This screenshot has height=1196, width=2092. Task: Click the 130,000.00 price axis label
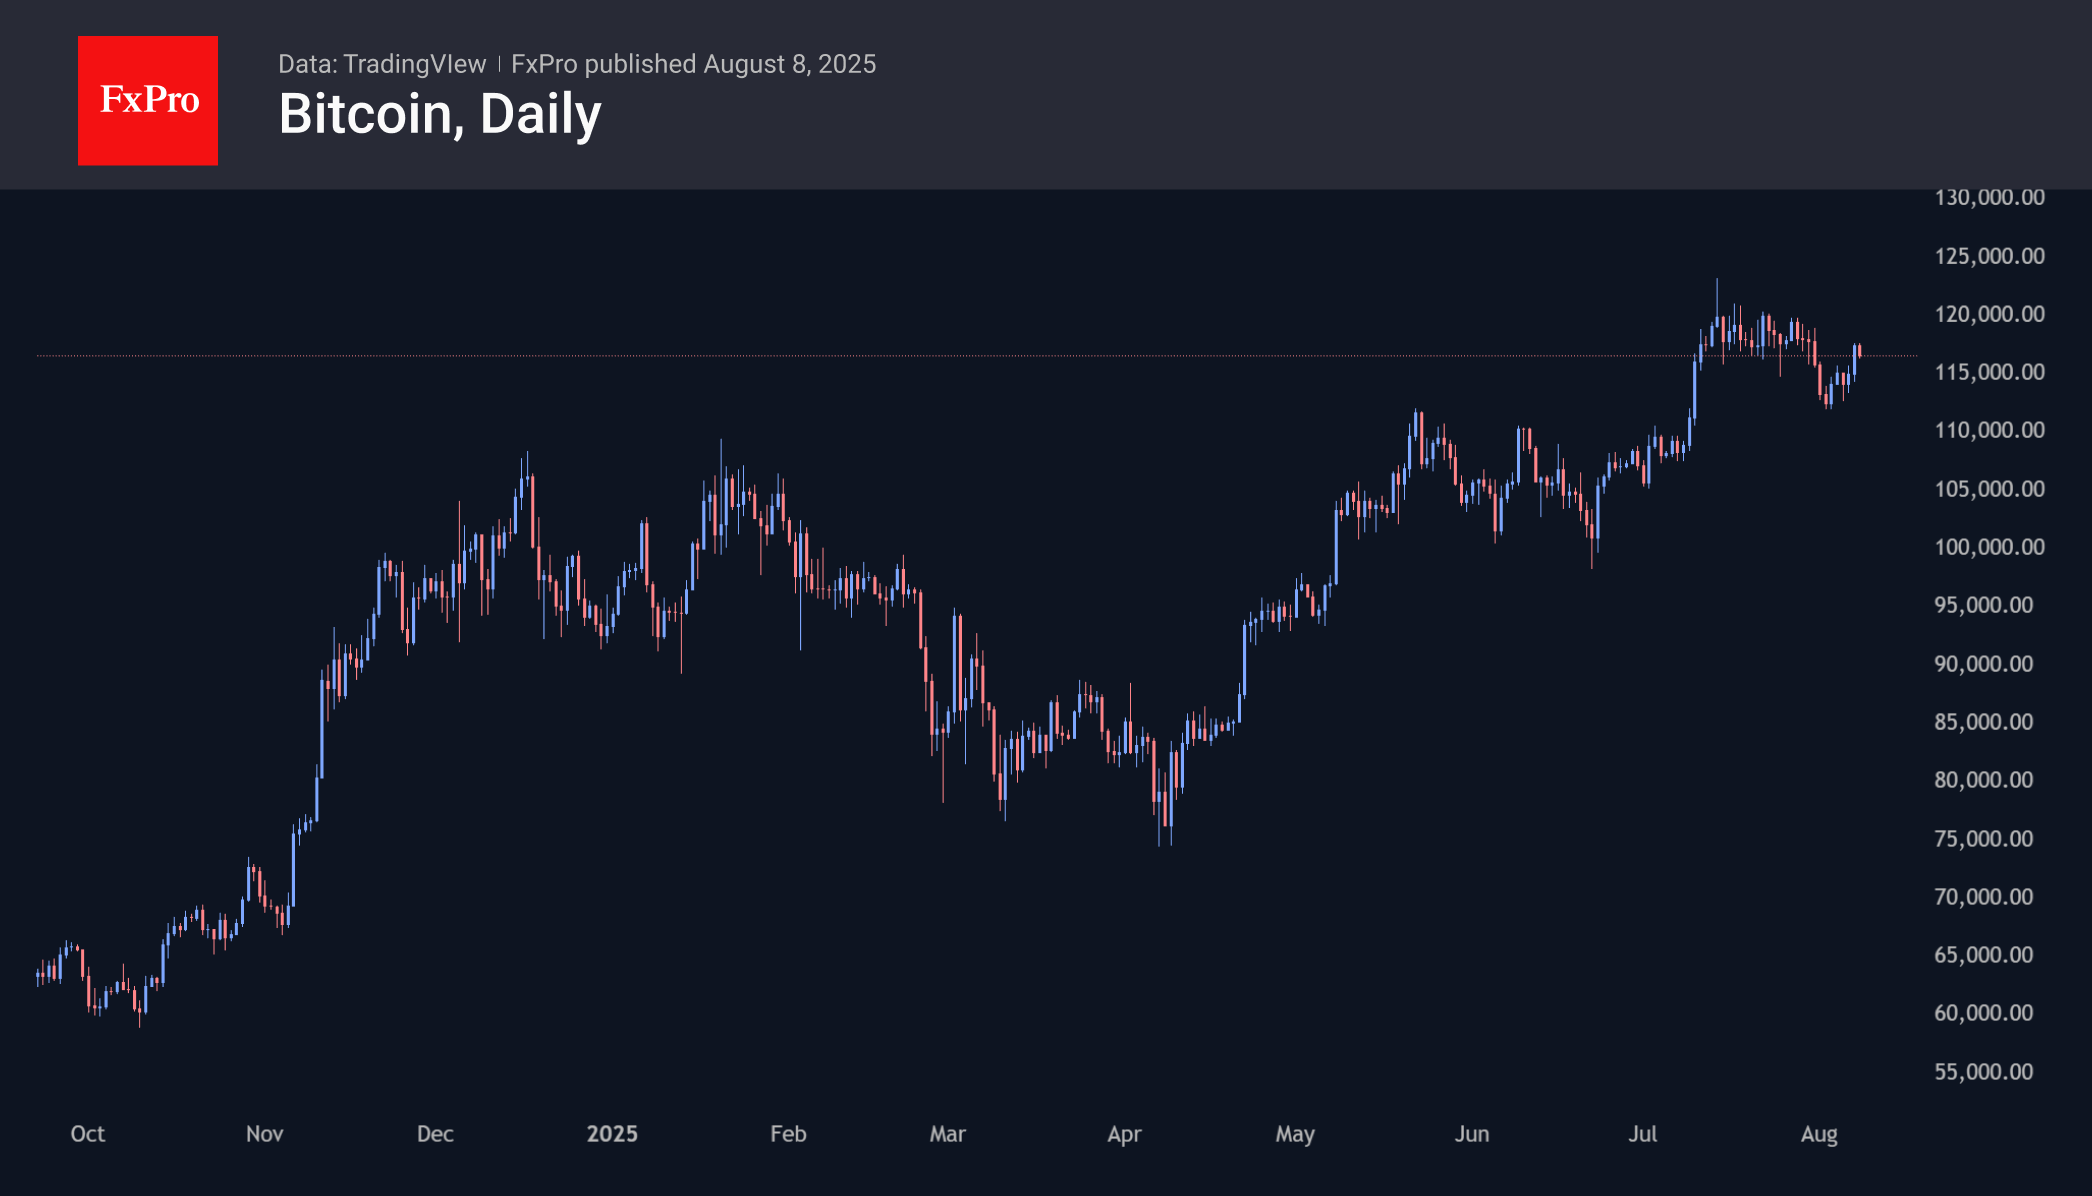[x=1989, y=197]
